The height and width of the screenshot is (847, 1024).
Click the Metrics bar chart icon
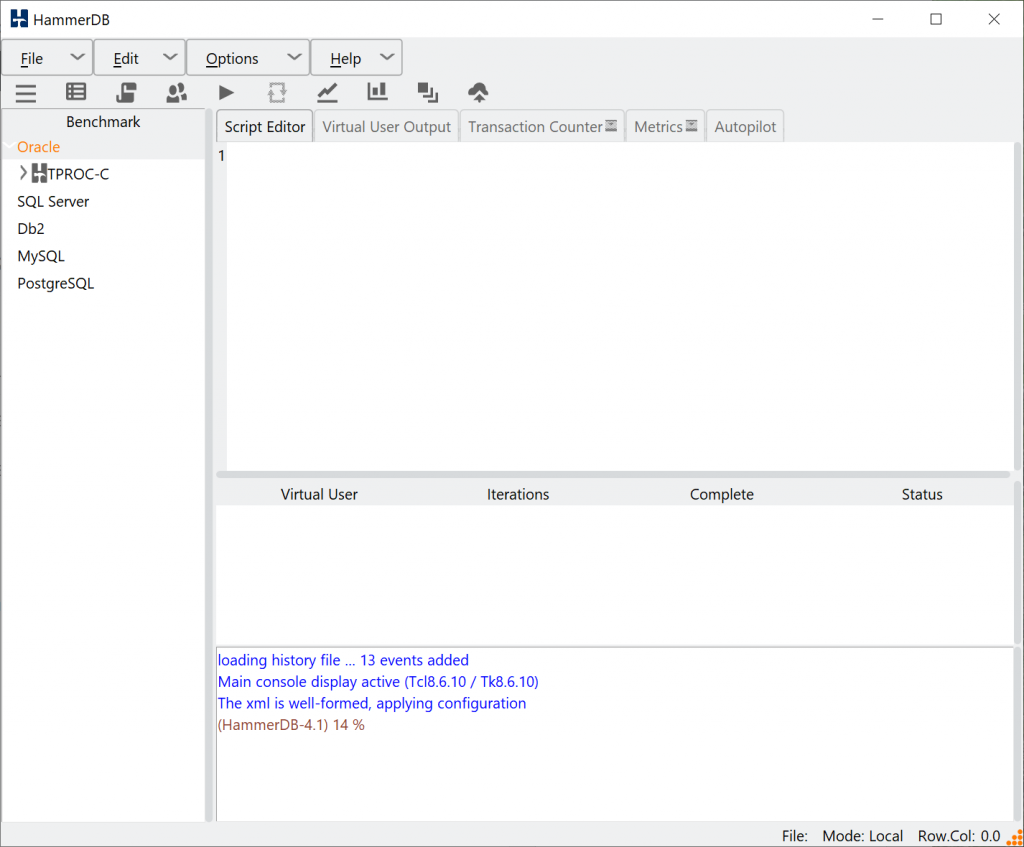[x=377, y=92]
